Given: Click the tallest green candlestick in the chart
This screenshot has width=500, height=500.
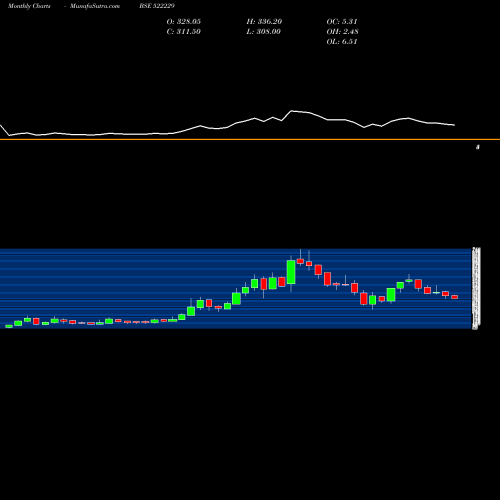Looking at the screenshot, I should [x=291, y=272].
